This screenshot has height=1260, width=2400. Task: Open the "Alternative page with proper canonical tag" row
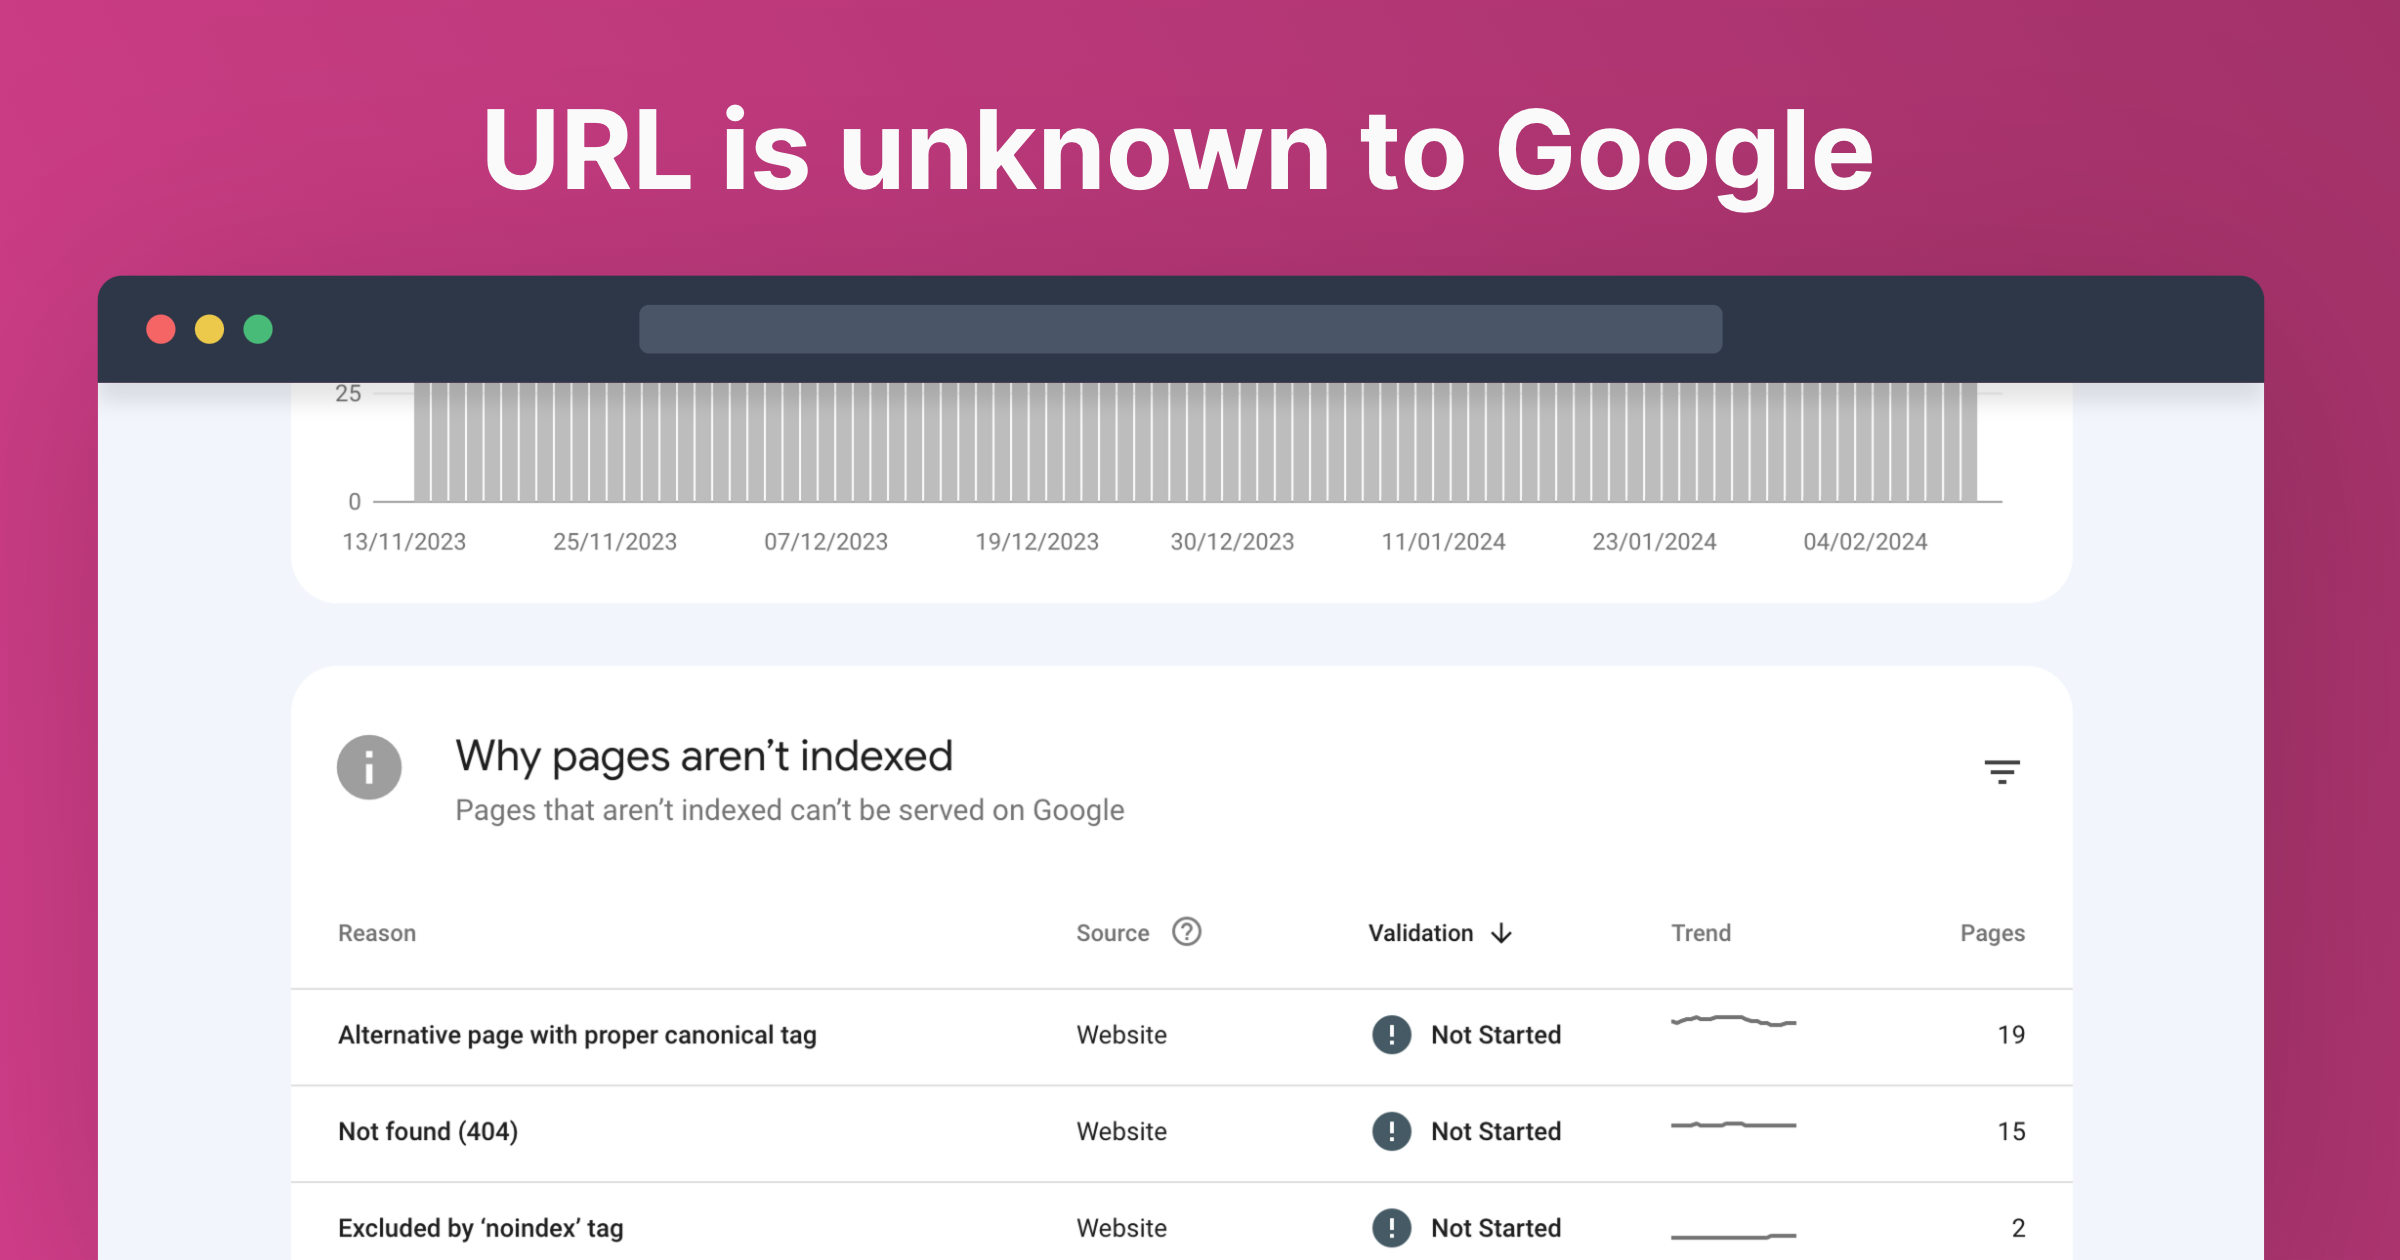(x=577, y=1035)
